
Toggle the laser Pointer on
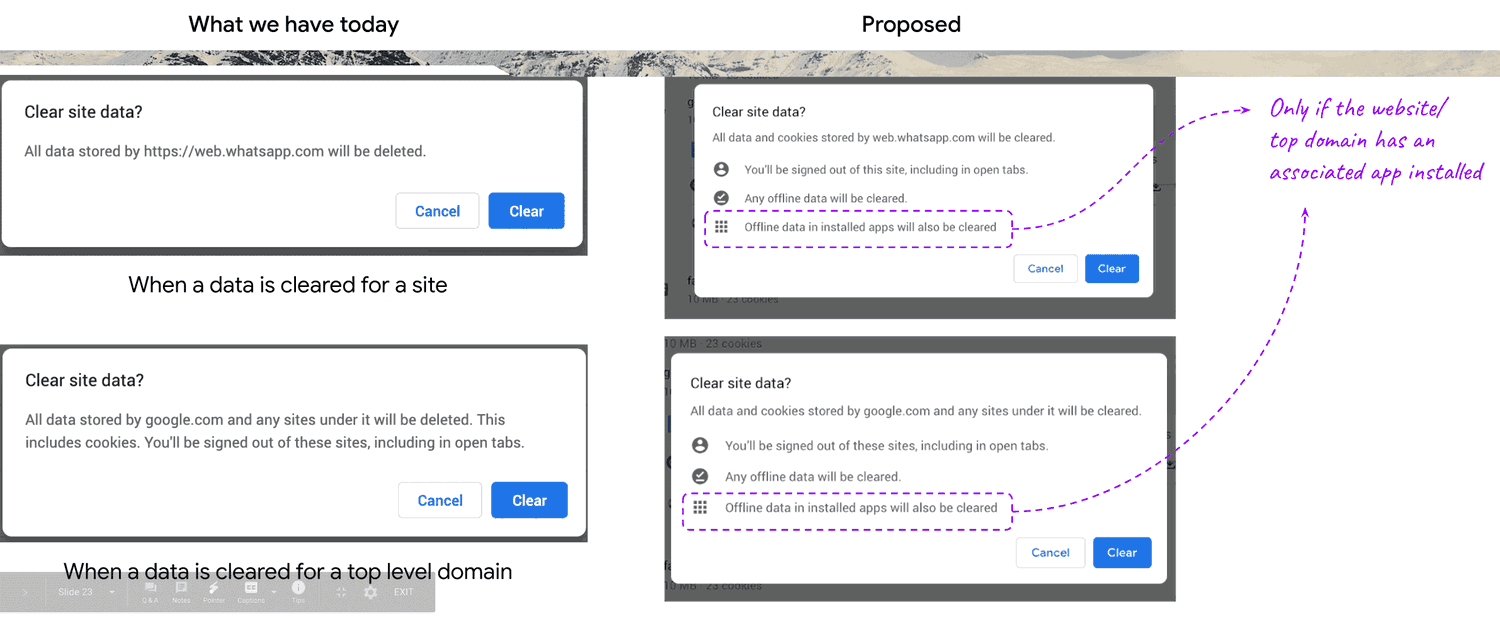tap(214, 591)
